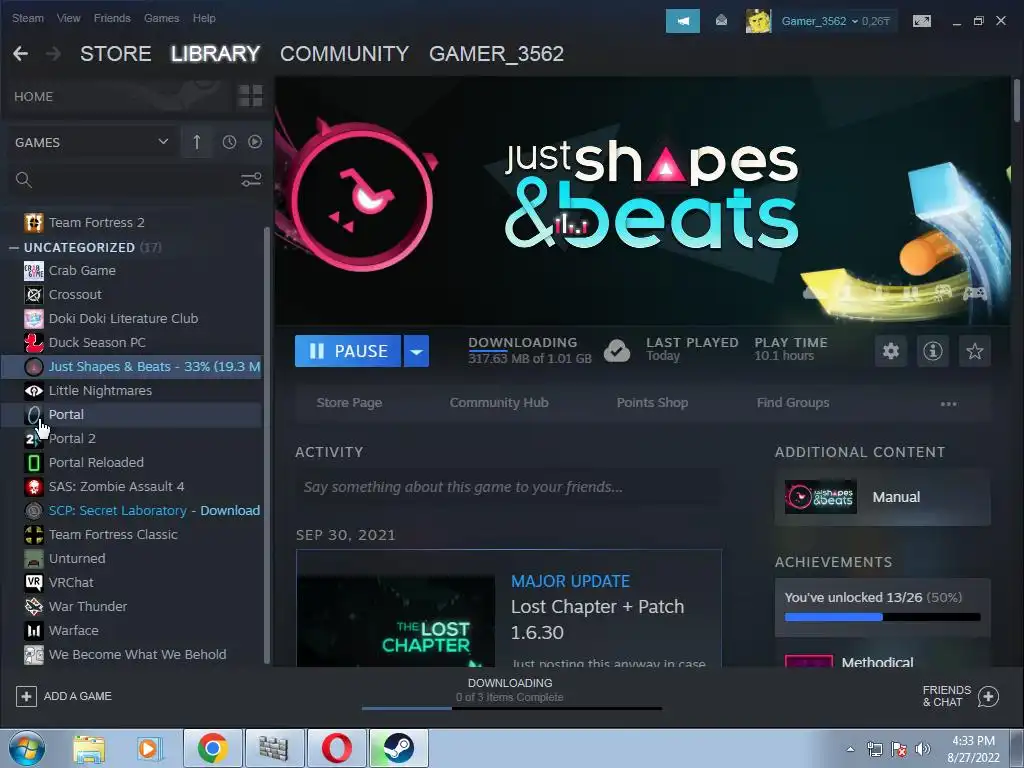
Task: Click the sort ascending arrow icon
Action: [197, 142]
